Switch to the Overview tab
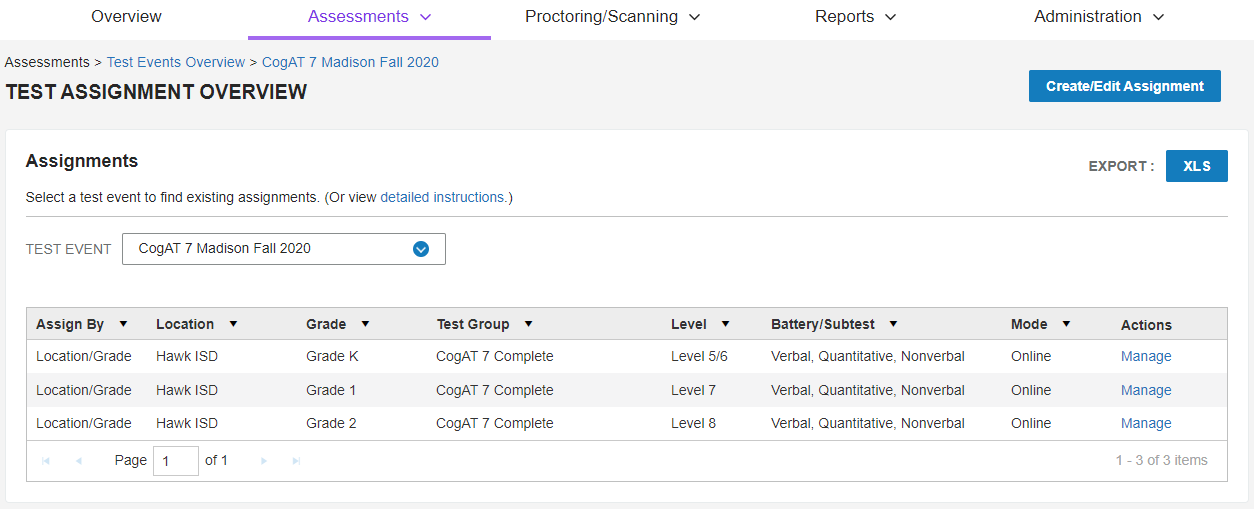 pyautogui.click(x=126, y=17)
